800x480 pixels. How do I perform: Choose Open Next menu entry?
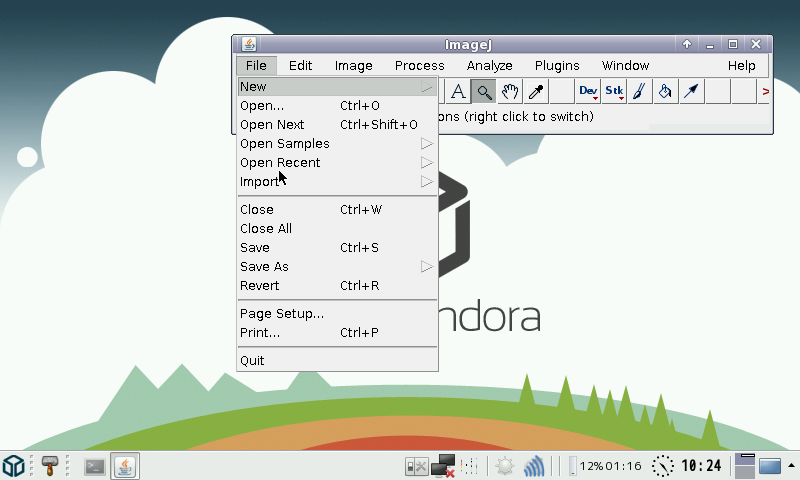click(337, 124)
